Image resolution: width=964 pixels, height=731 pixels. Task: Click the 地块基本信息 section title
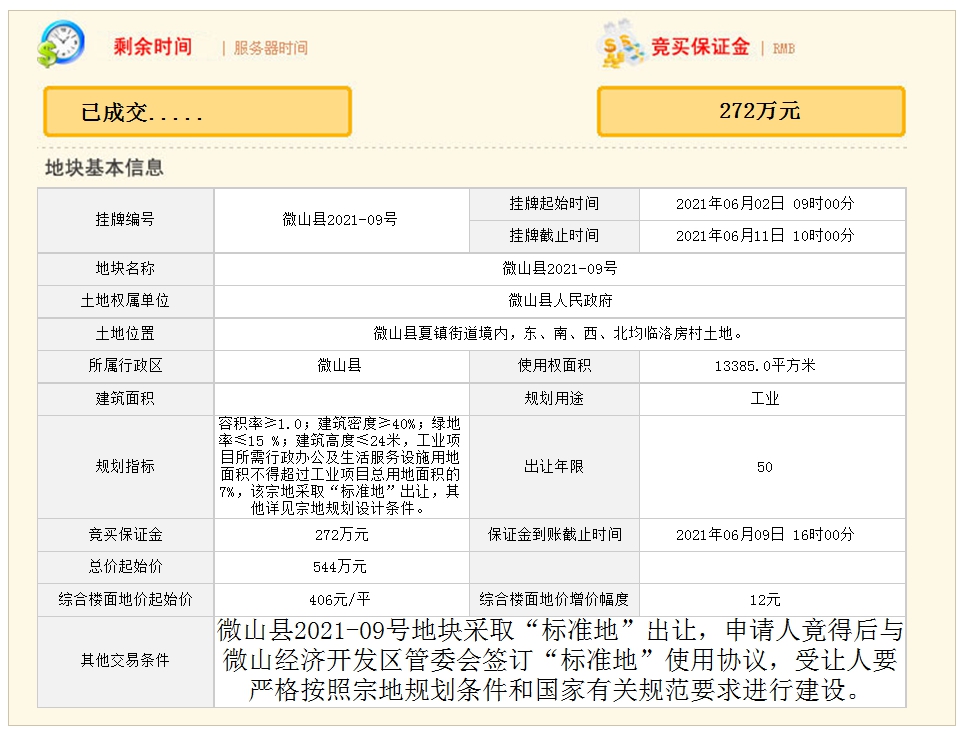105,168
